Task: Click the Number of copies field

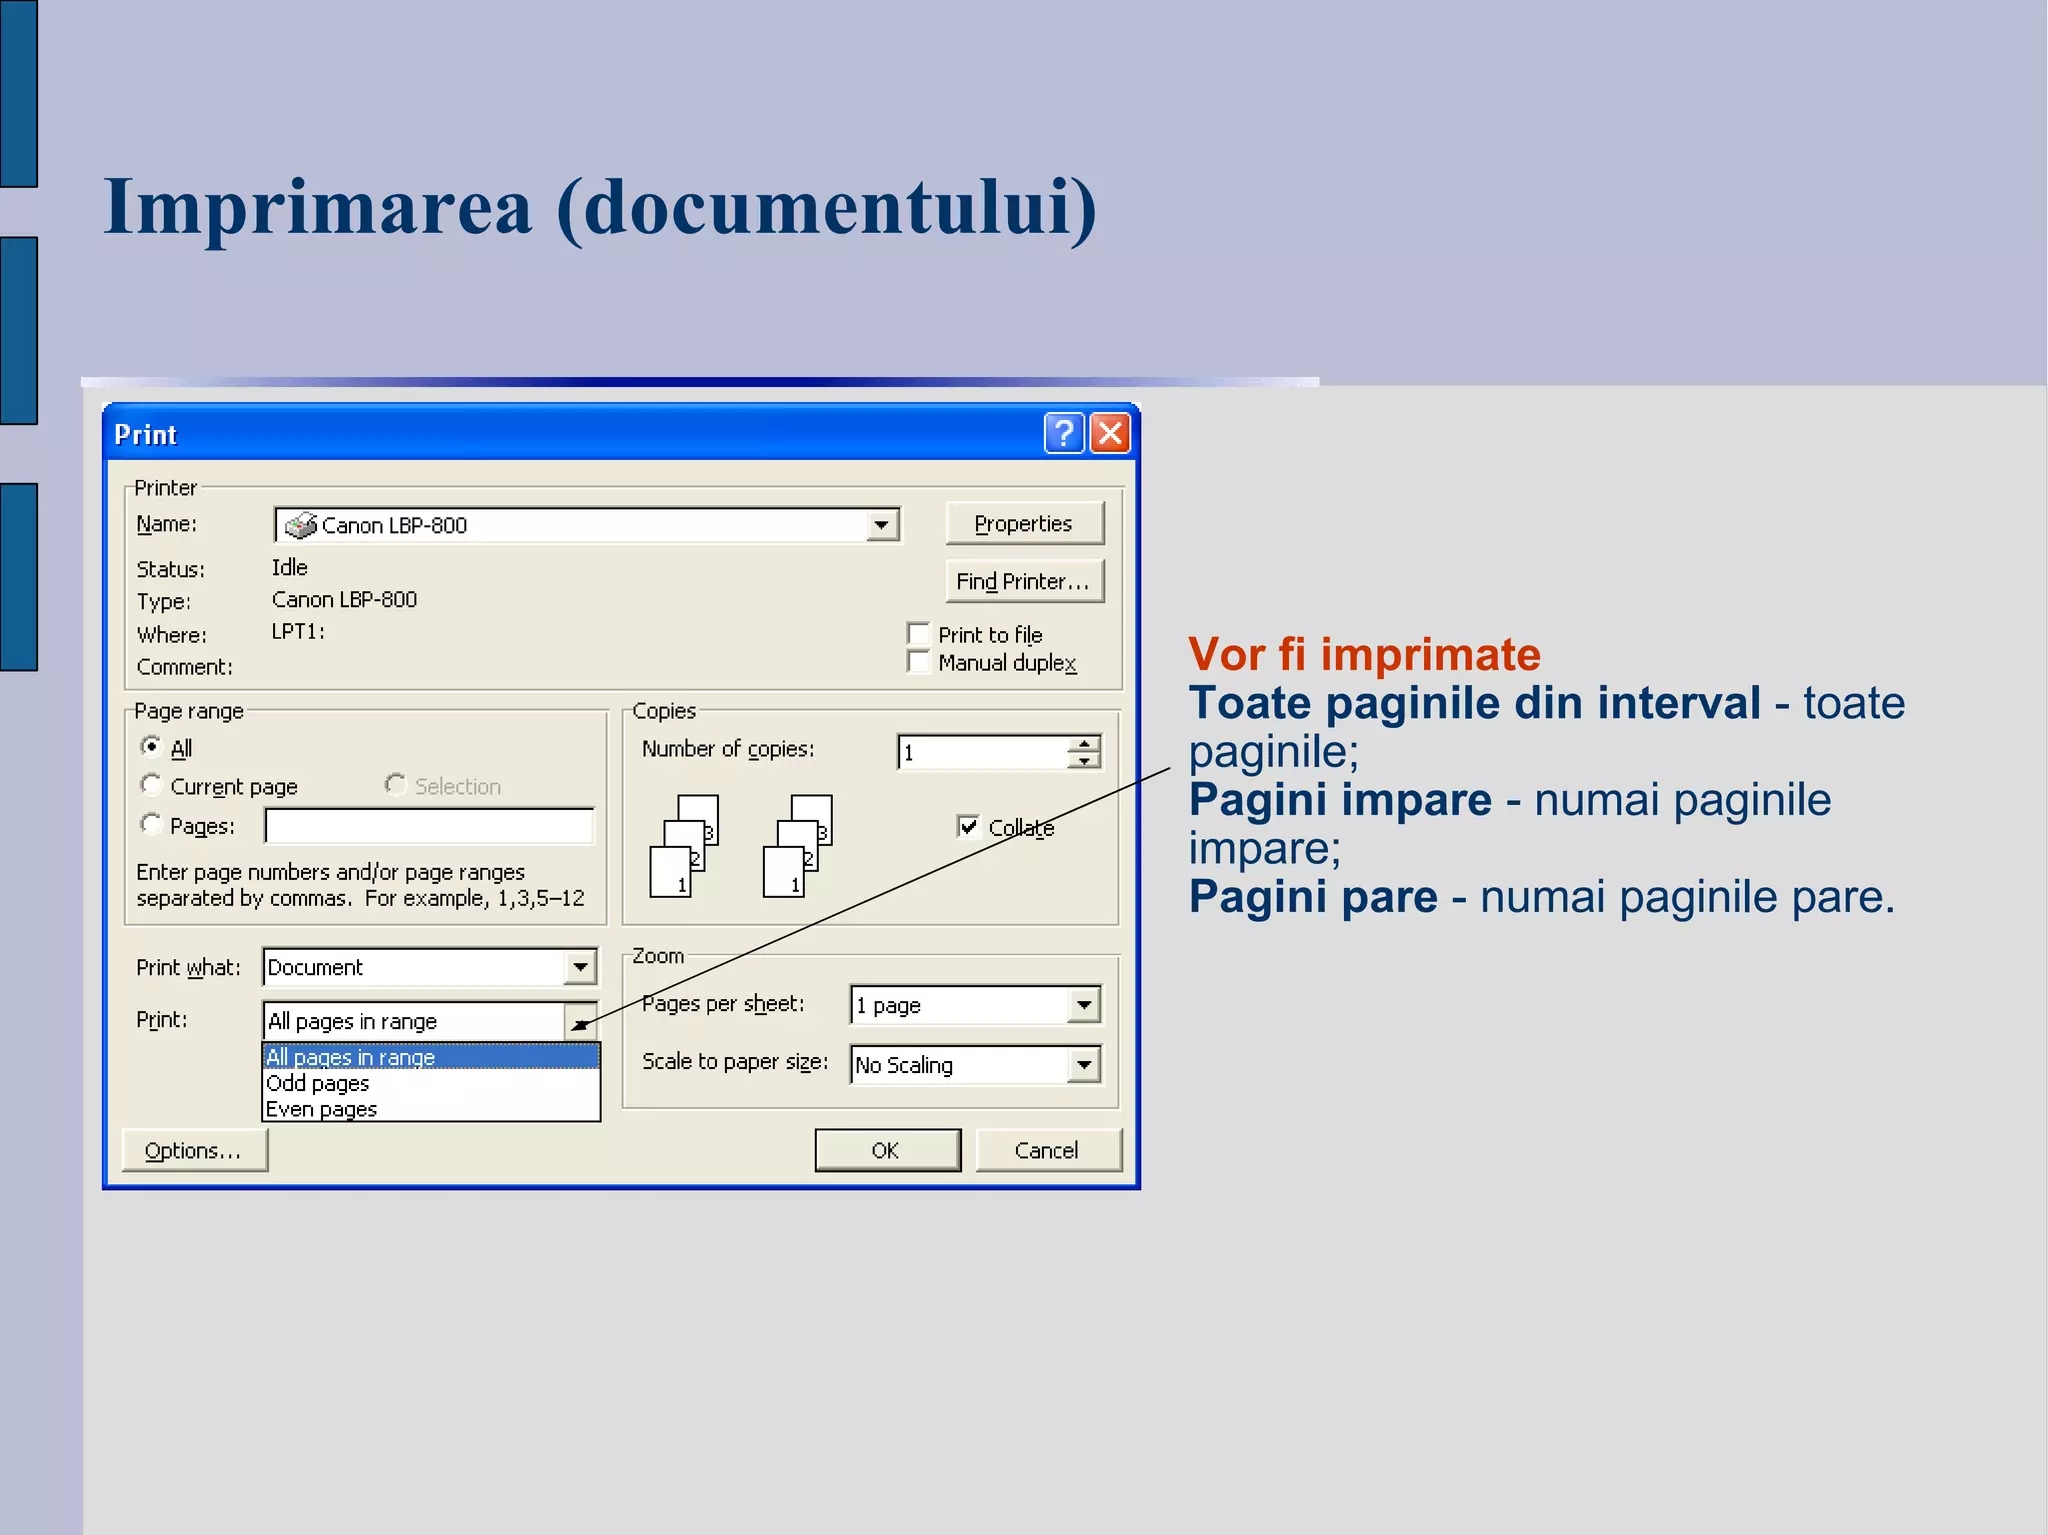Action: (x=983, y=752)
